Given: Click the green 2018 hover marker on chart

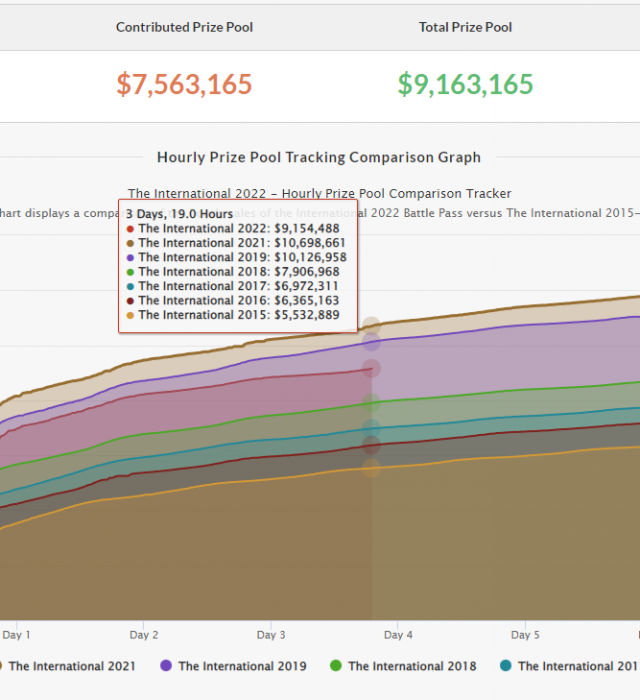Looking at the screenshot, I should (371, 404).
